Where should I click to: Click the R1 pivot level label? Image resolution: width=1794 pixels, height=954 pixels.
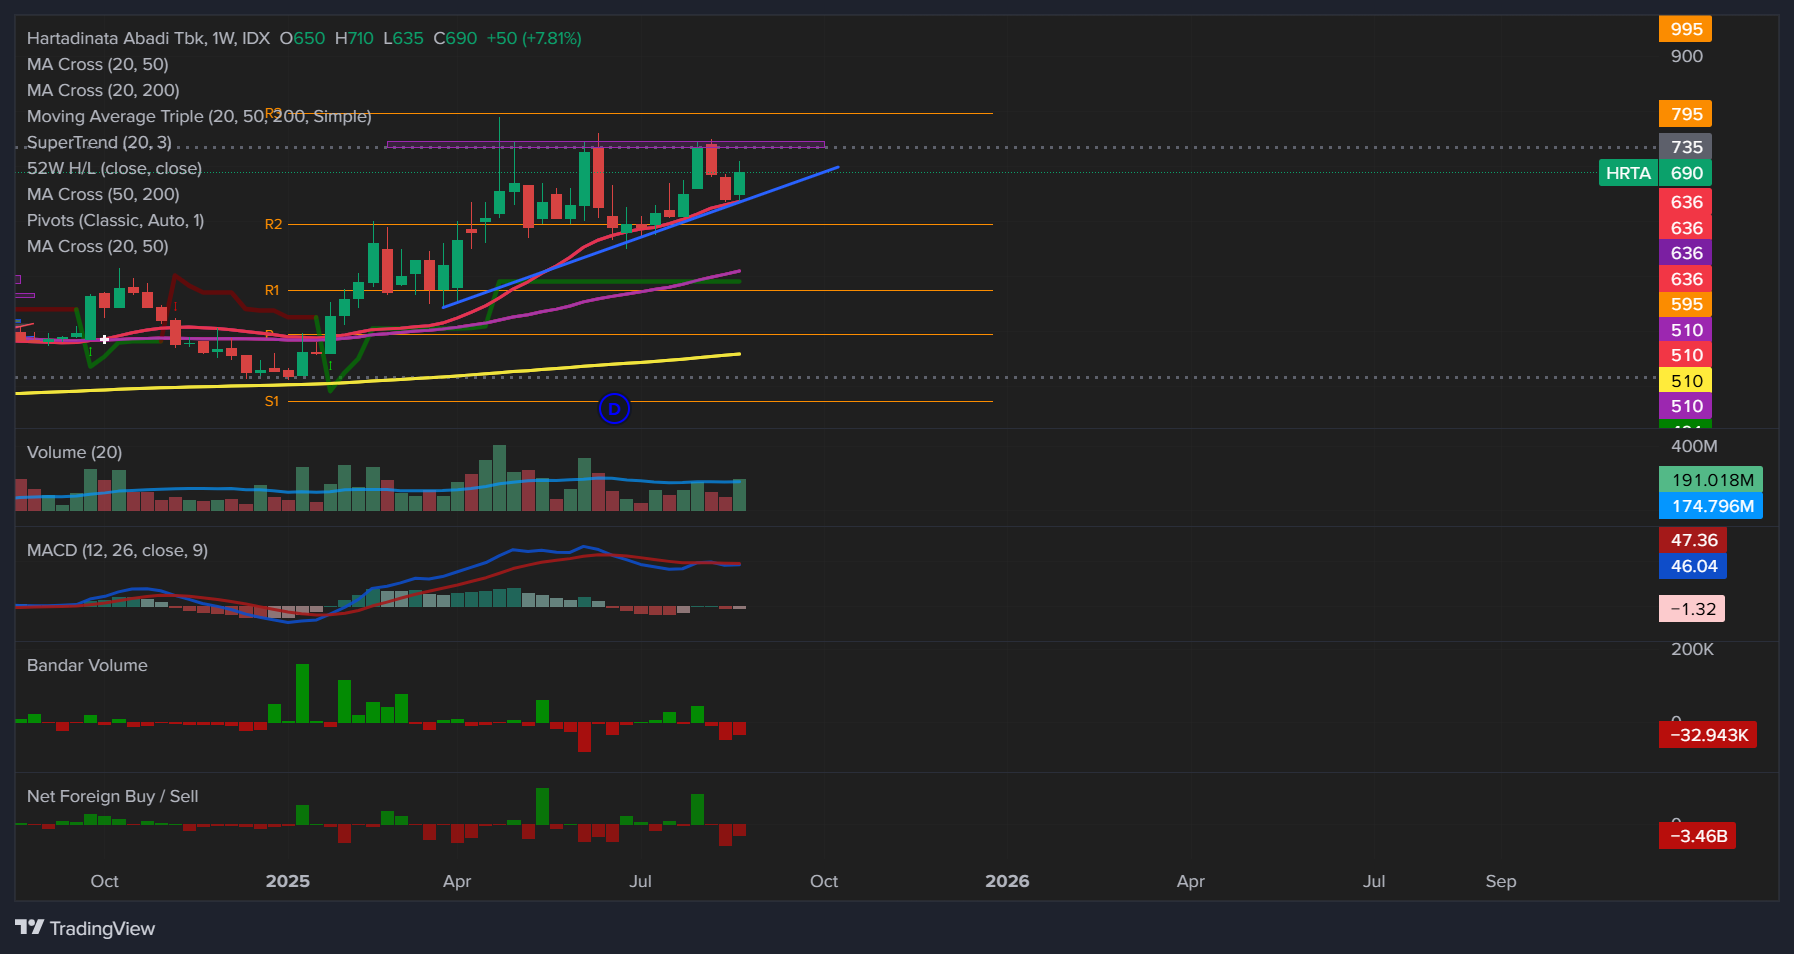tap(272, 290)
